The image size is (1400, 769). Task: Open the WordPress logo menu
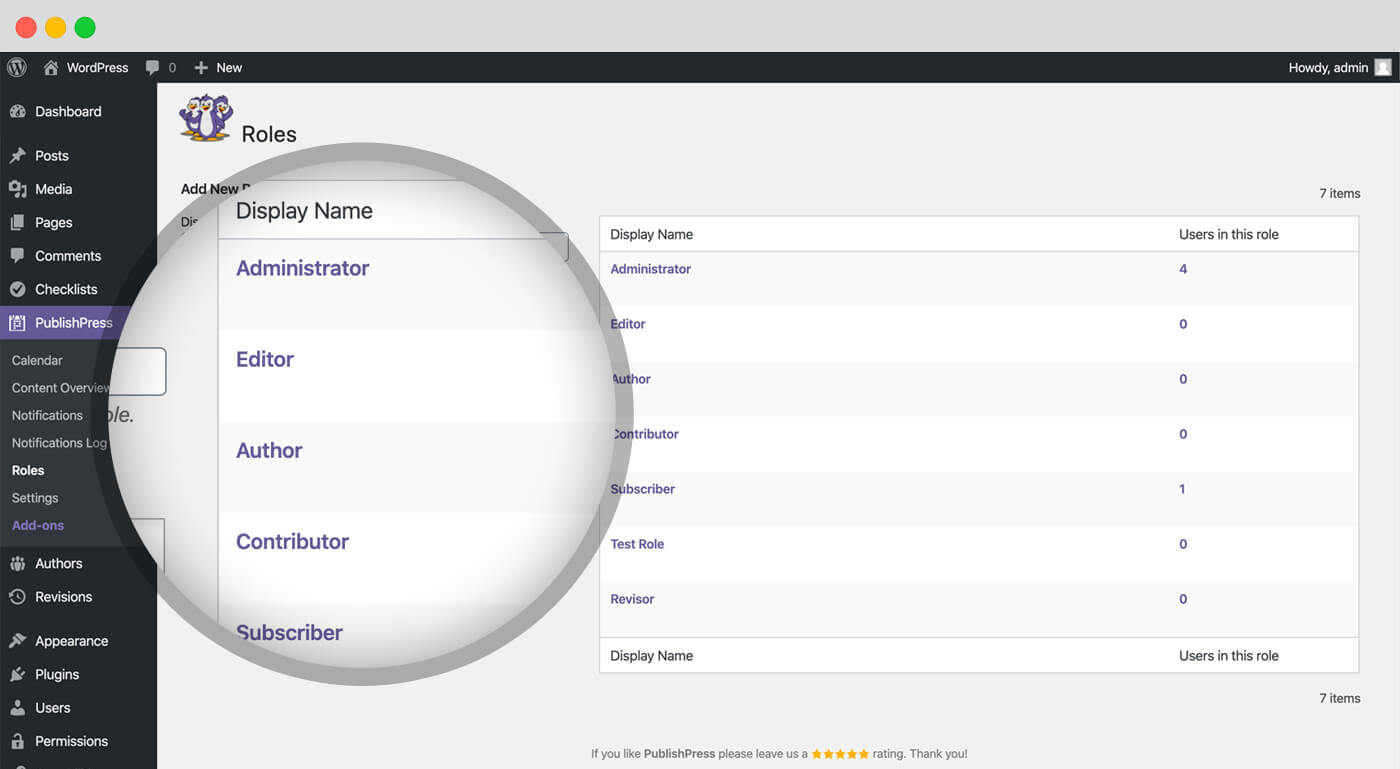tap(17, 67)
